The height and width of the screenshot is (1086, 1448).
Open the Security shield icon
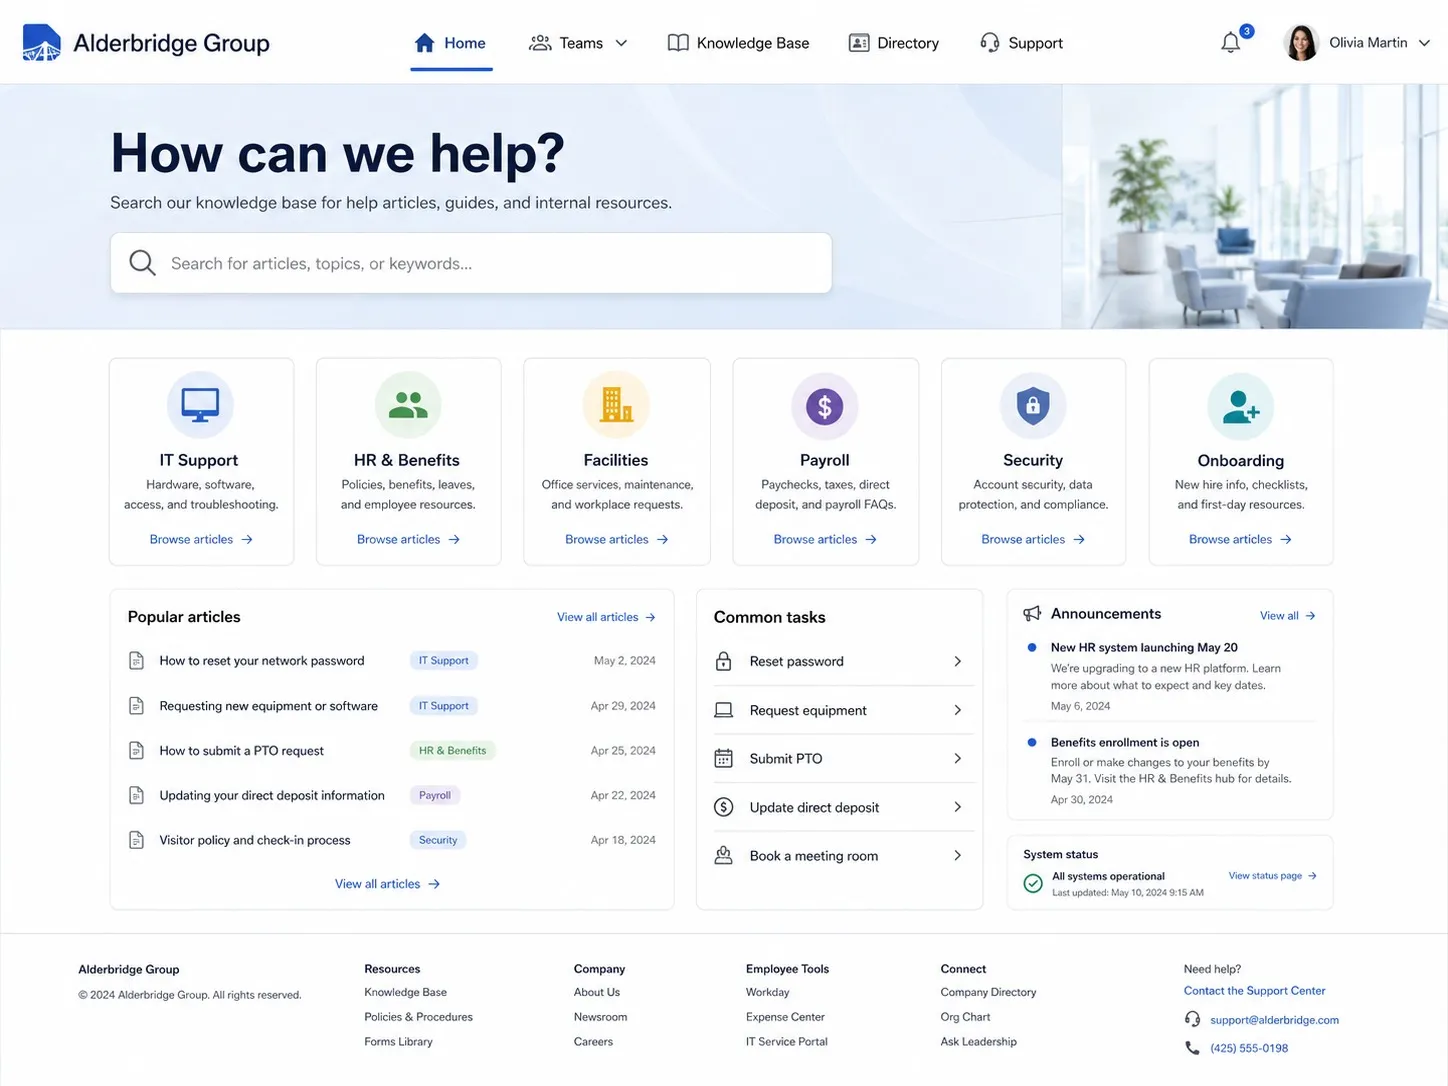click(x=1033, y=405)
